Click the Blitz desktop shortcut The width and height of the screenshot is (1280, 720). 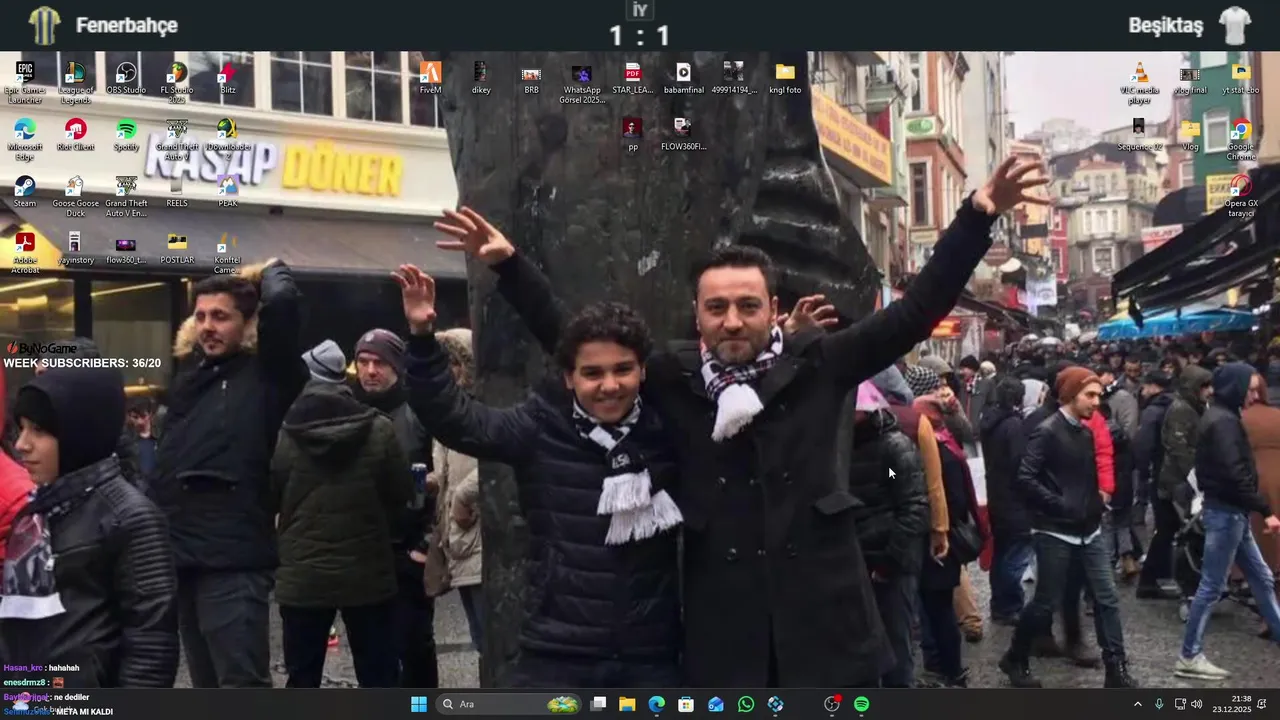pyautogui.click(x=228, y=78)
